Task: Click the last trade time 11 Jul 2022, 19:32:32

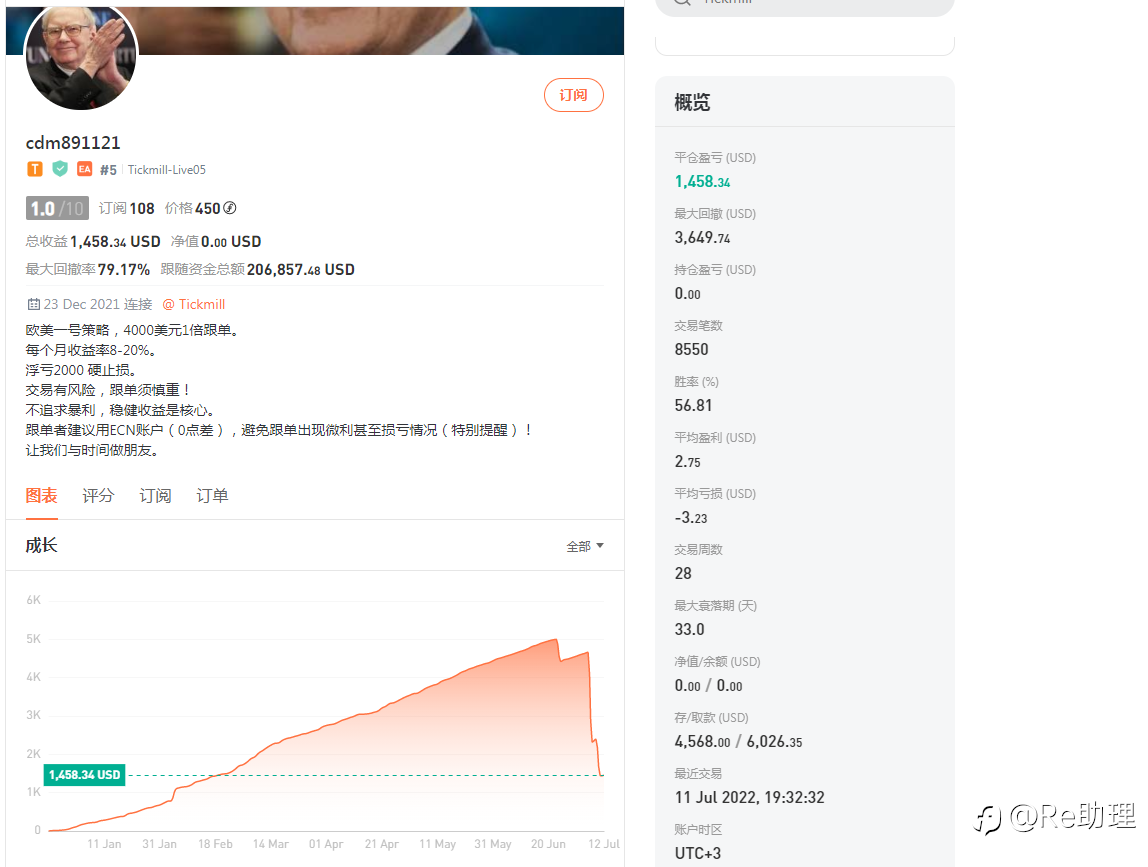Action: click(749, 797)
